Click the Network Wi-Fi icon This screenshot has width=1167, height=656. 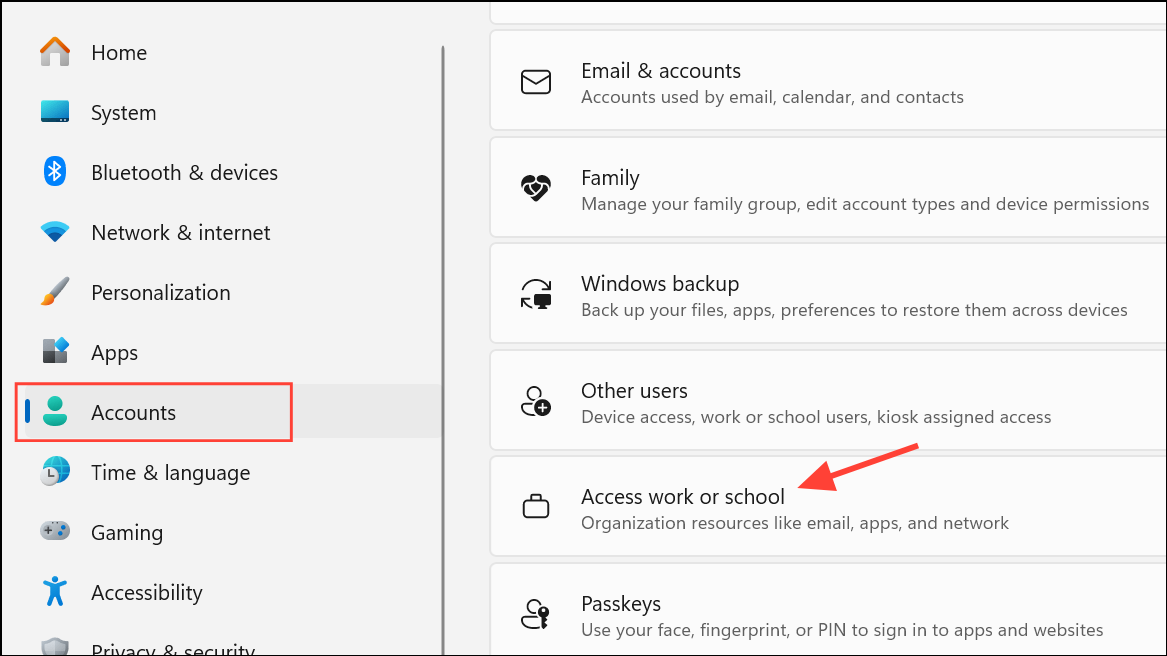pos(55,232)
